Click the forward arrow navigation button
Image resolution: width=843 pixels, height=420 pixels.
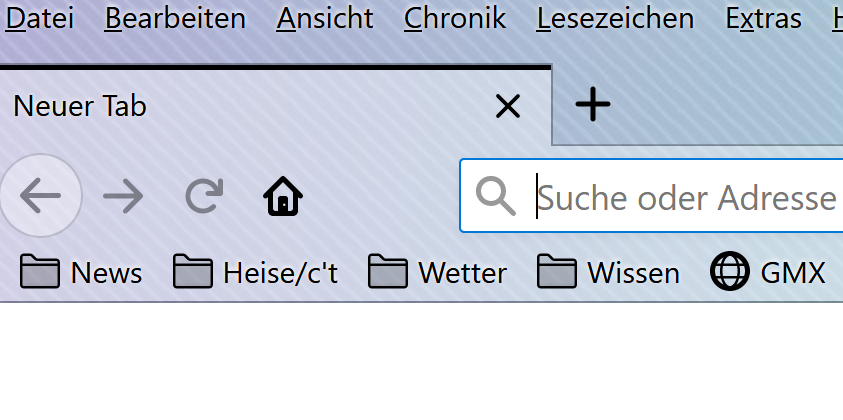point(123,196)
